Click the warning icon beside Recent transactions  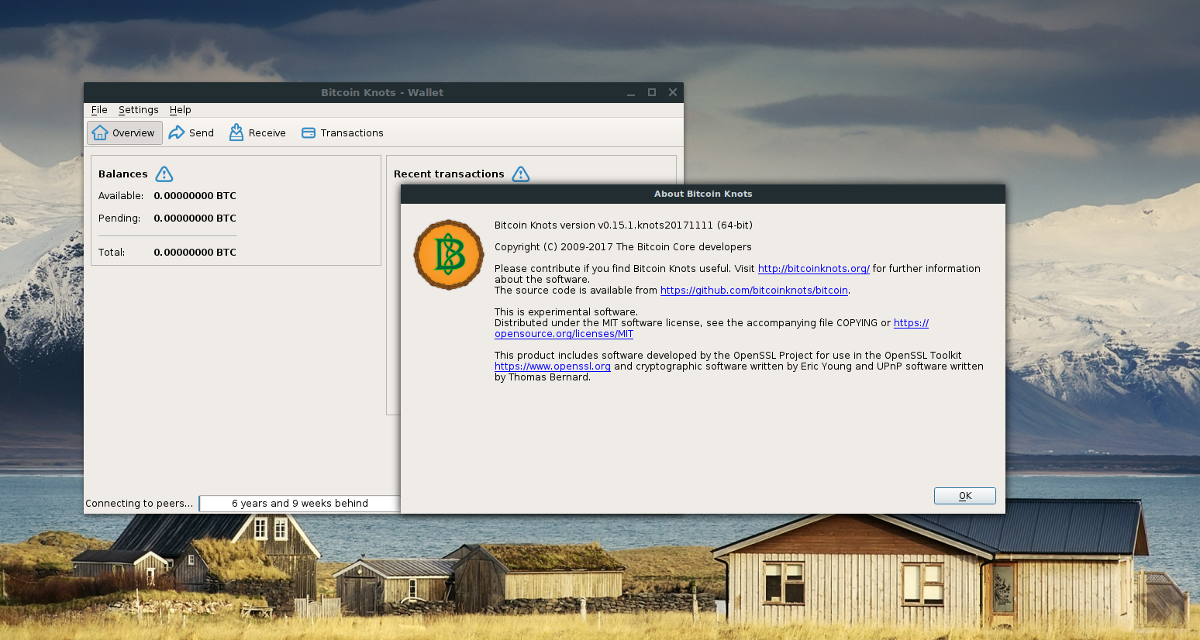tap(521, 174)
